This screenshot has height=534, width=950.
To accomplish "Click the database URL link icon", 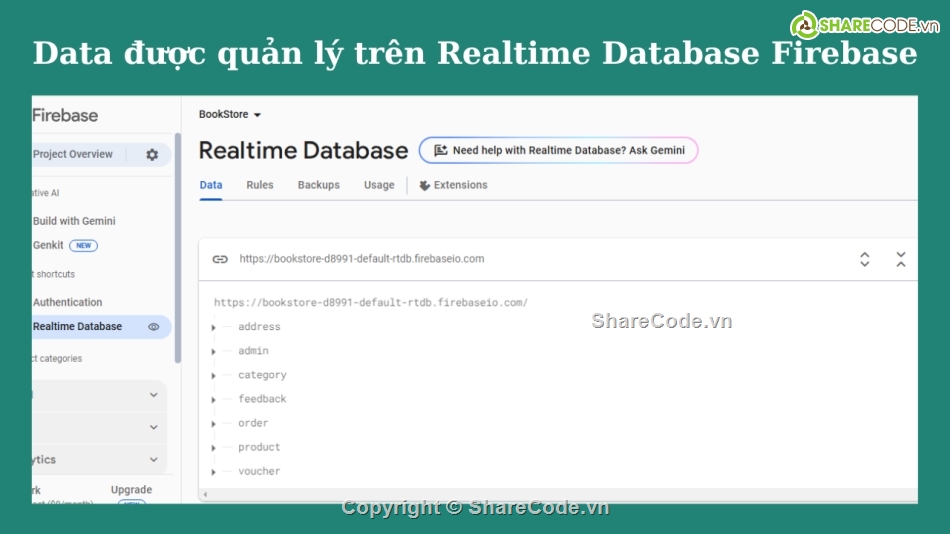I will click(220, 259).
